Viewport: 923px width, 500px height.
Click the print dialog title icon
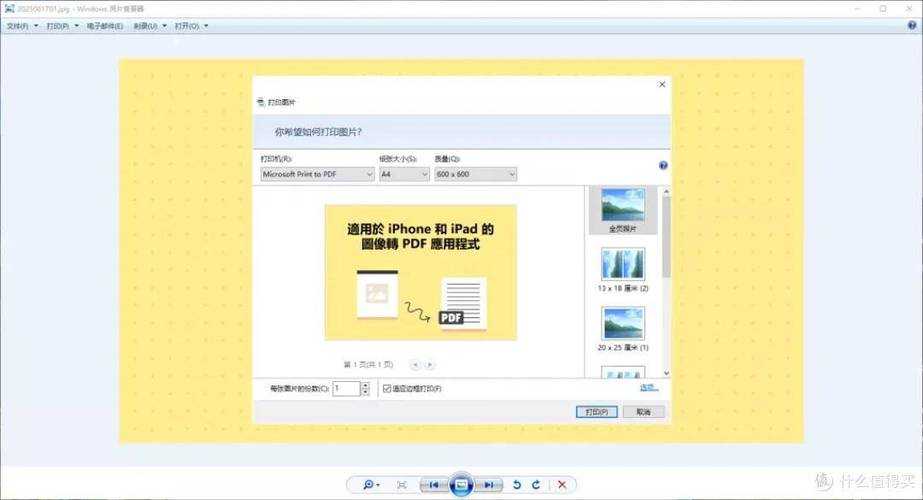tap(261, 102)
